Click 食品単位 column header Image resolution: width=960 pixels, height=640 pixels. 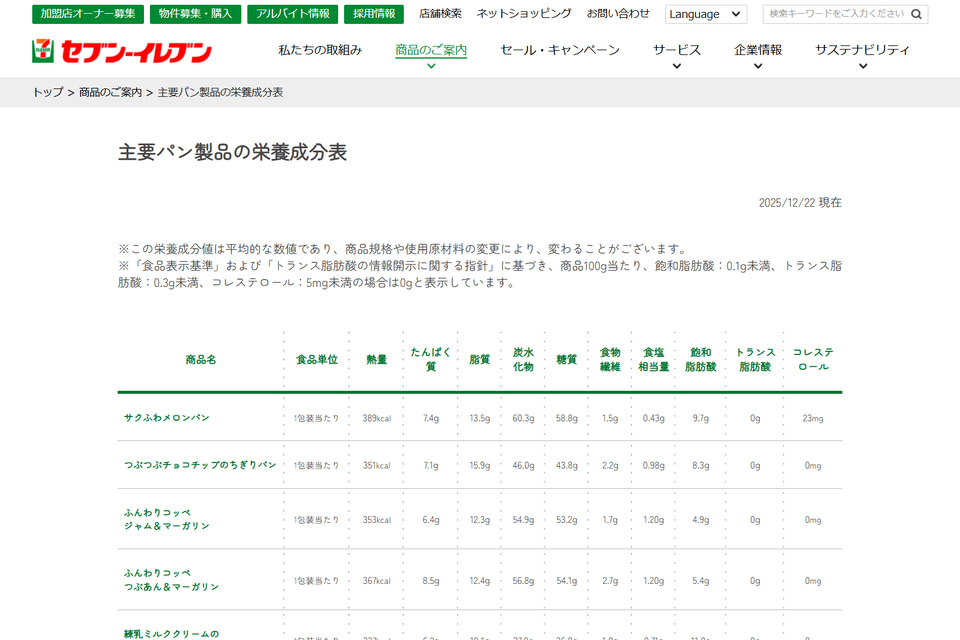point(317,360)
